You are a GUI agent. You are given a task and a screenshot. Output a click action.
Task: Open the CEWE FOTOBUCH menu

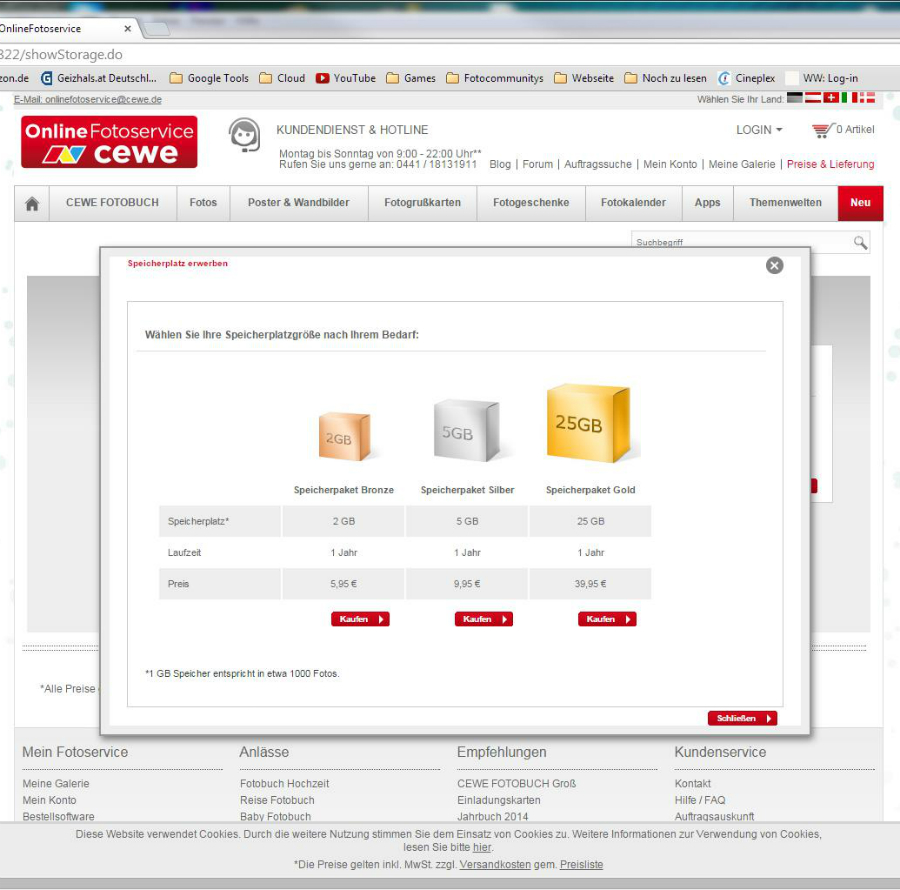112,203
